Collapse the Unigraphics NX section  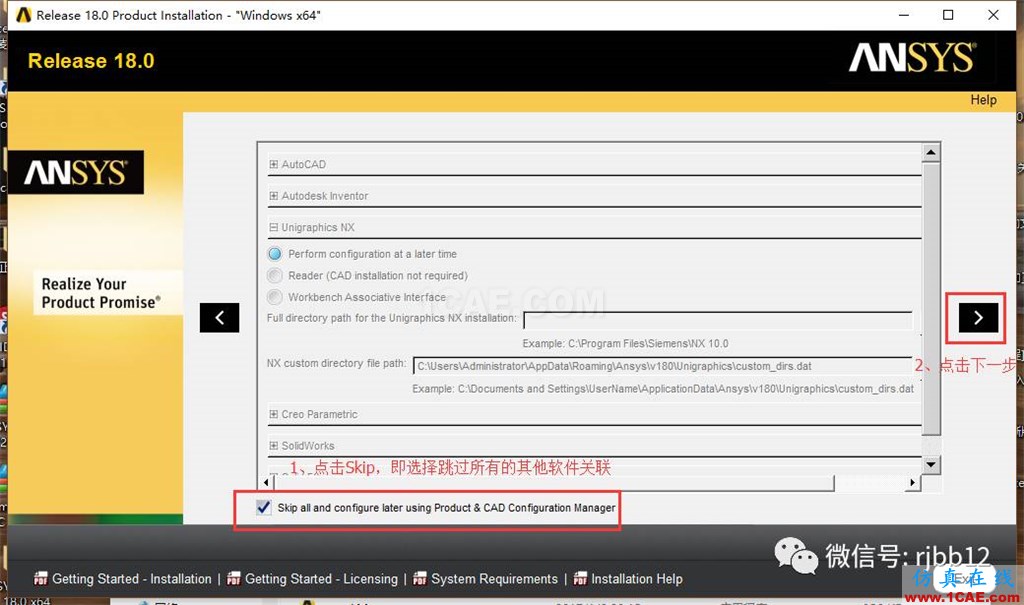point(274,227)
